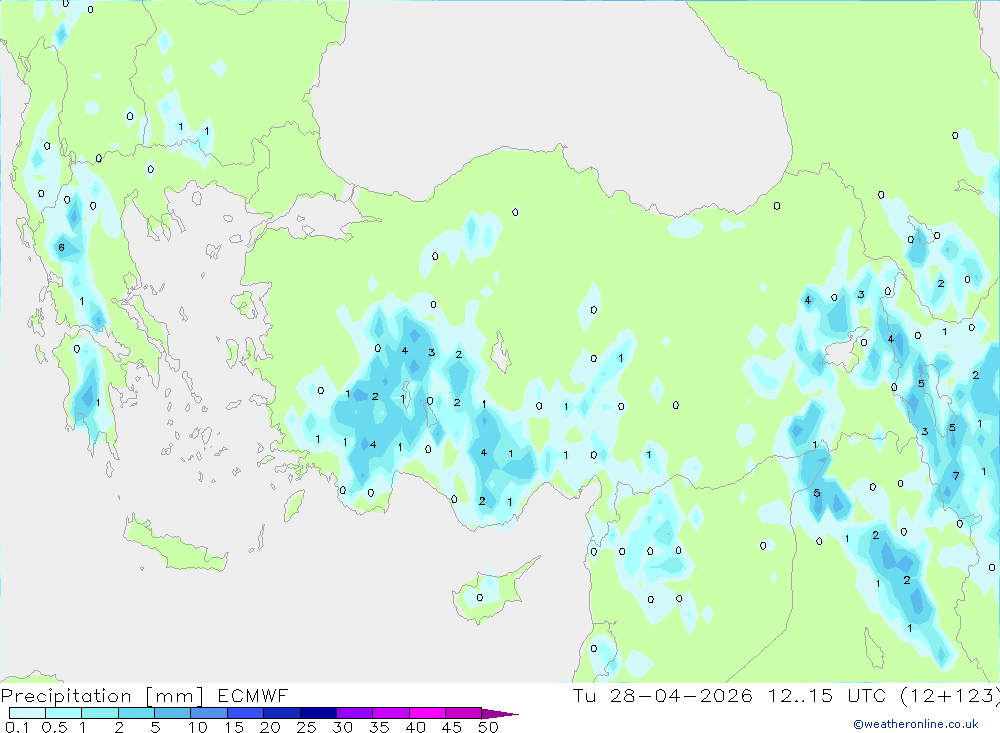The height and width of the screenshot is (733, 1000).
Task: Choose the 20–25 mm dark blue swatch
Action: (x=281, y=713)
